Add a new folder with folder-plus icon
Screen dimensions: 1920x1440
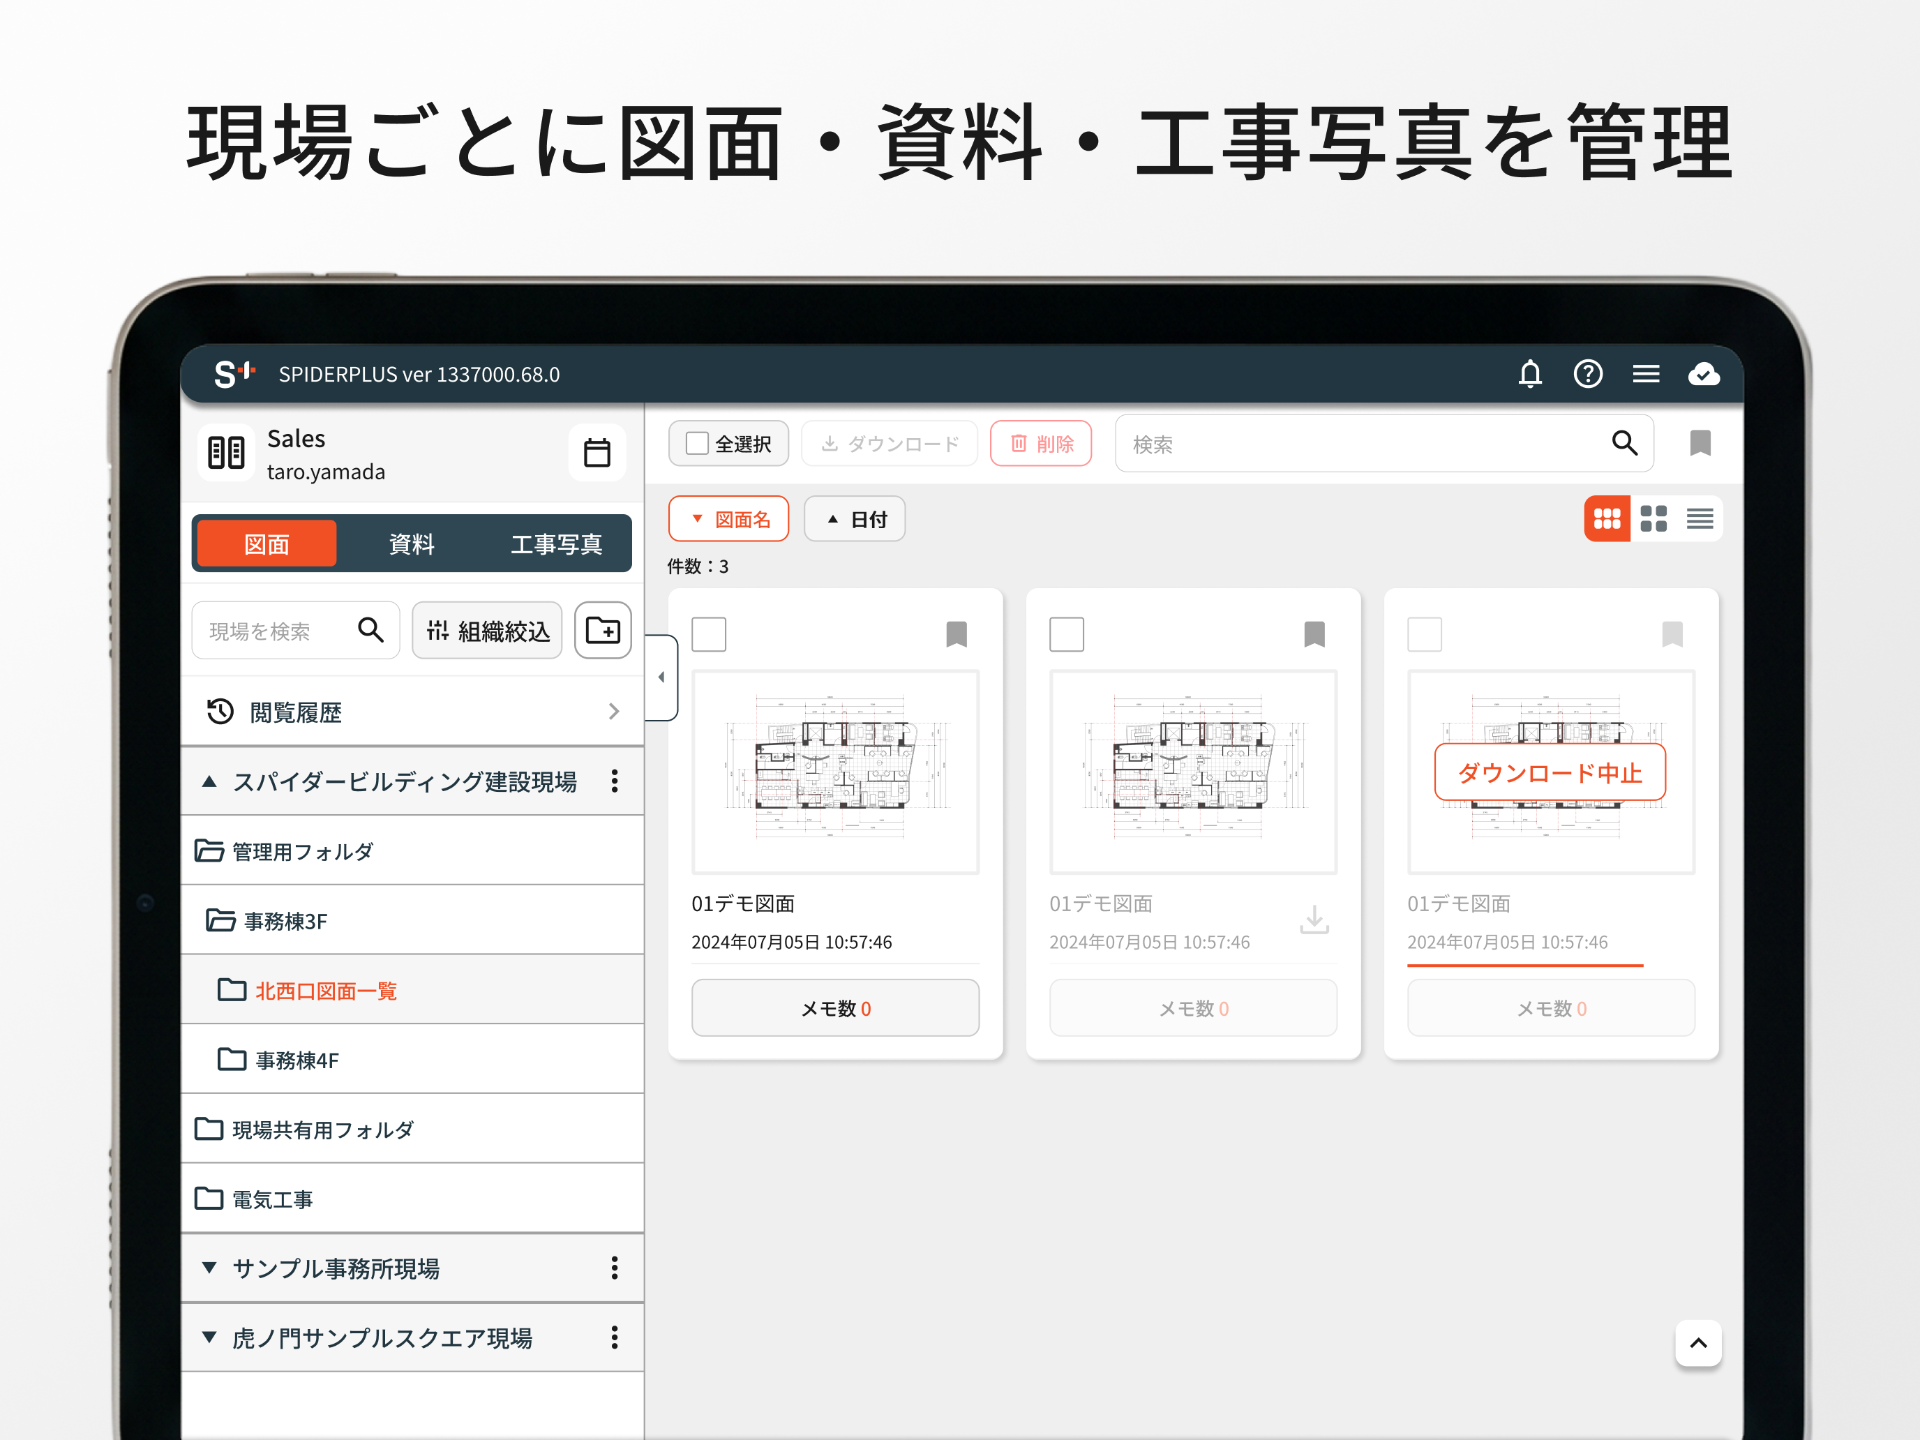[x=603, y=630]
